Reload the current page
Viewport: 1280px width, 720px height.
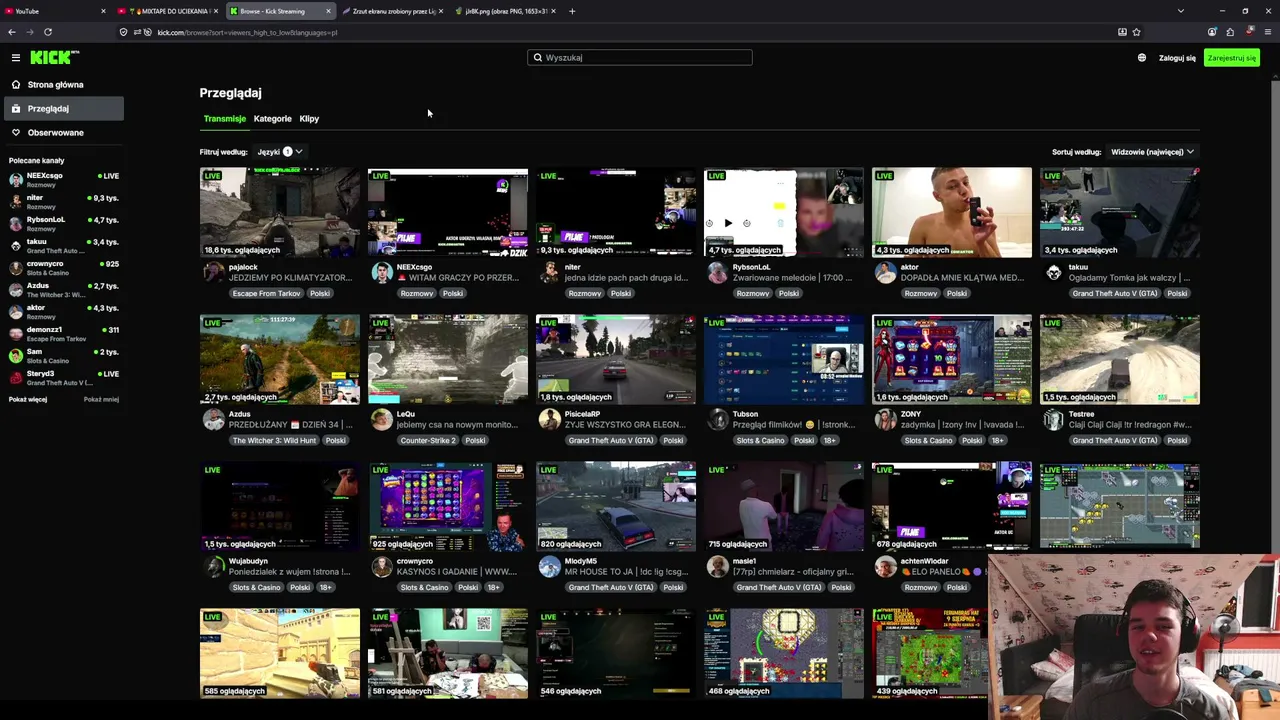(x=47, y=32)
